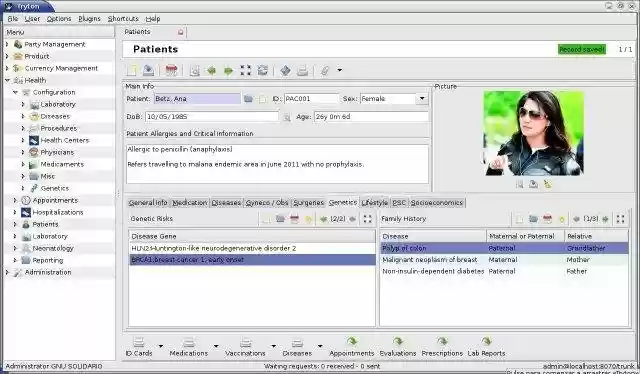This screenshot has height=374, width=640.
Task: Click the Appointments shortcut button
Action: 351,347
